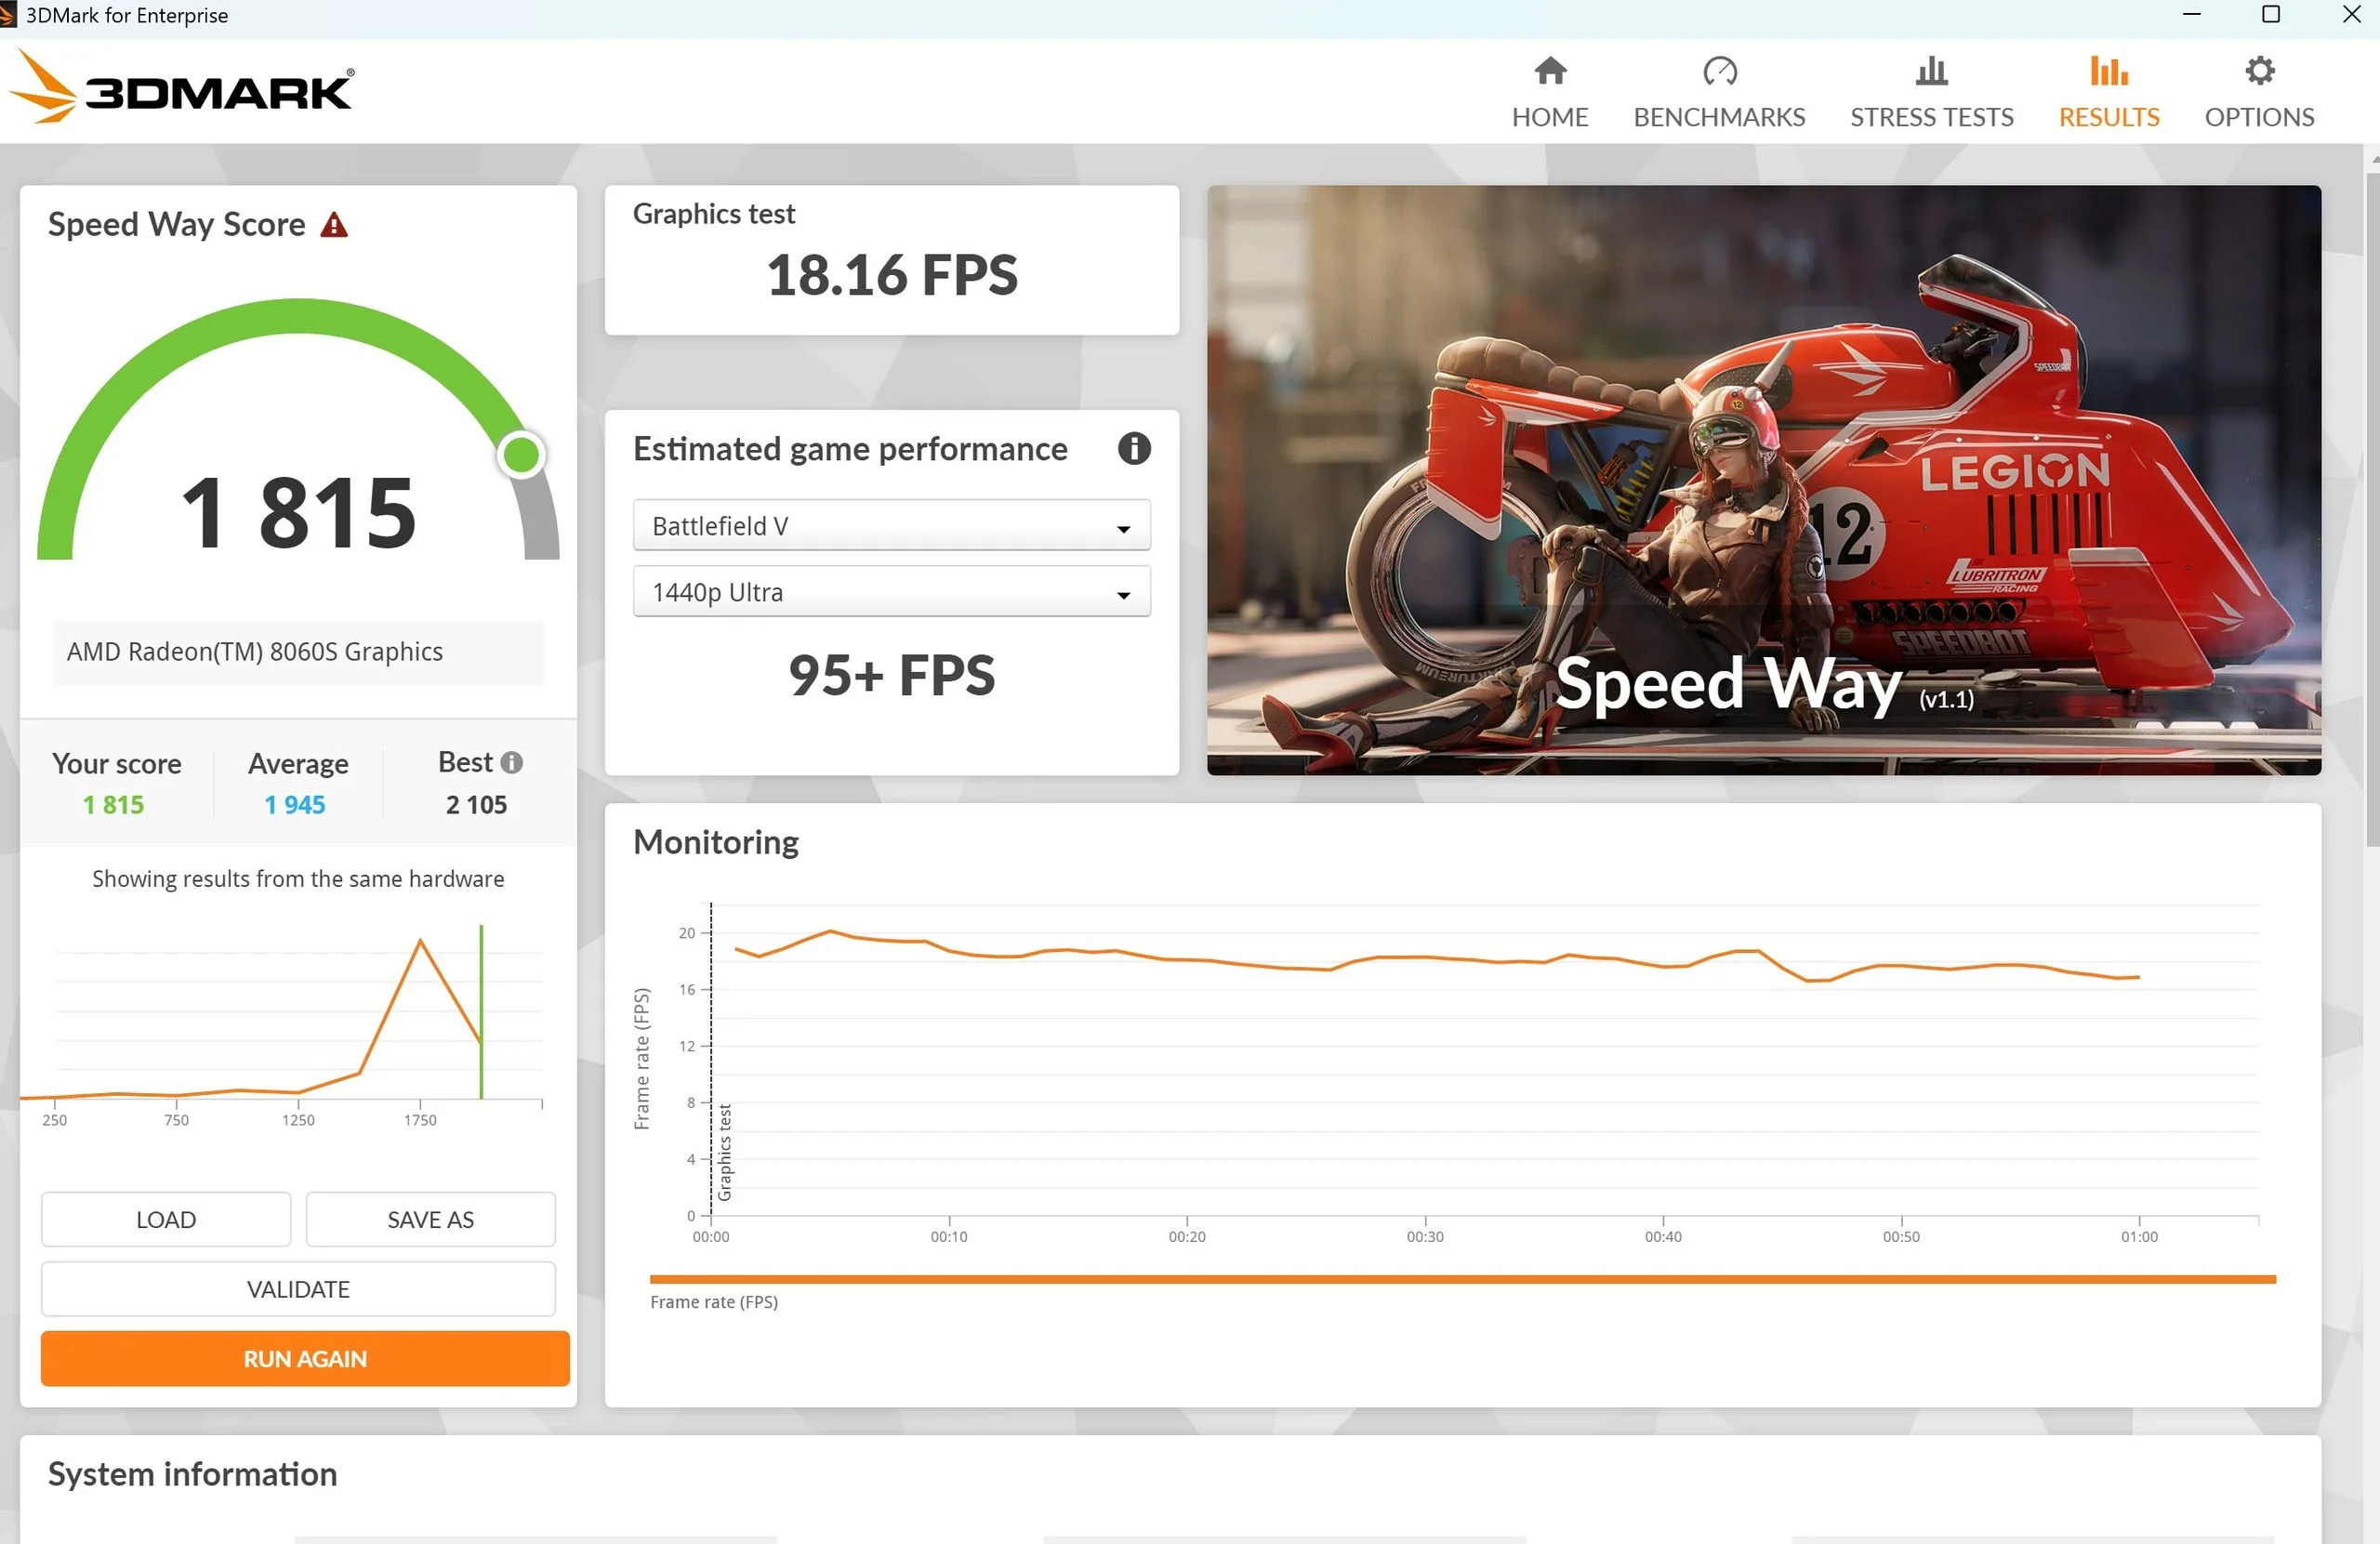Click the Speed Way benchmark artwork image
Screen dimensions: 2380x1544
(1762, 480)
